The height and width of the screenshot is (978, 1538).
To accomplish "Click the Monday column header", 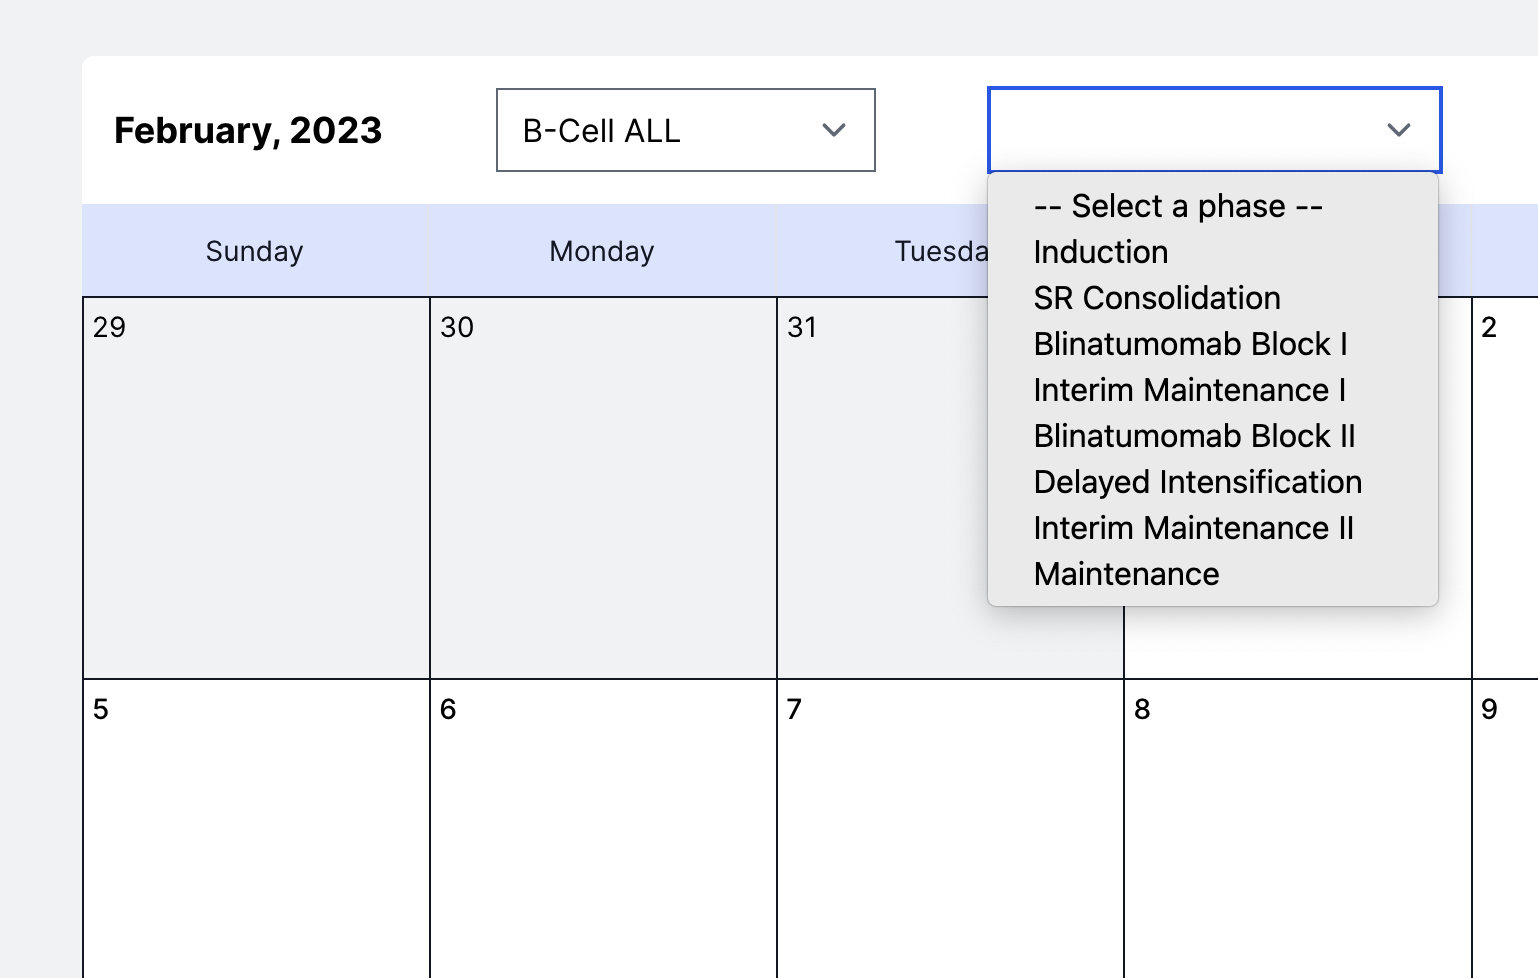I will pyautogui.click(x=600, y=251).
